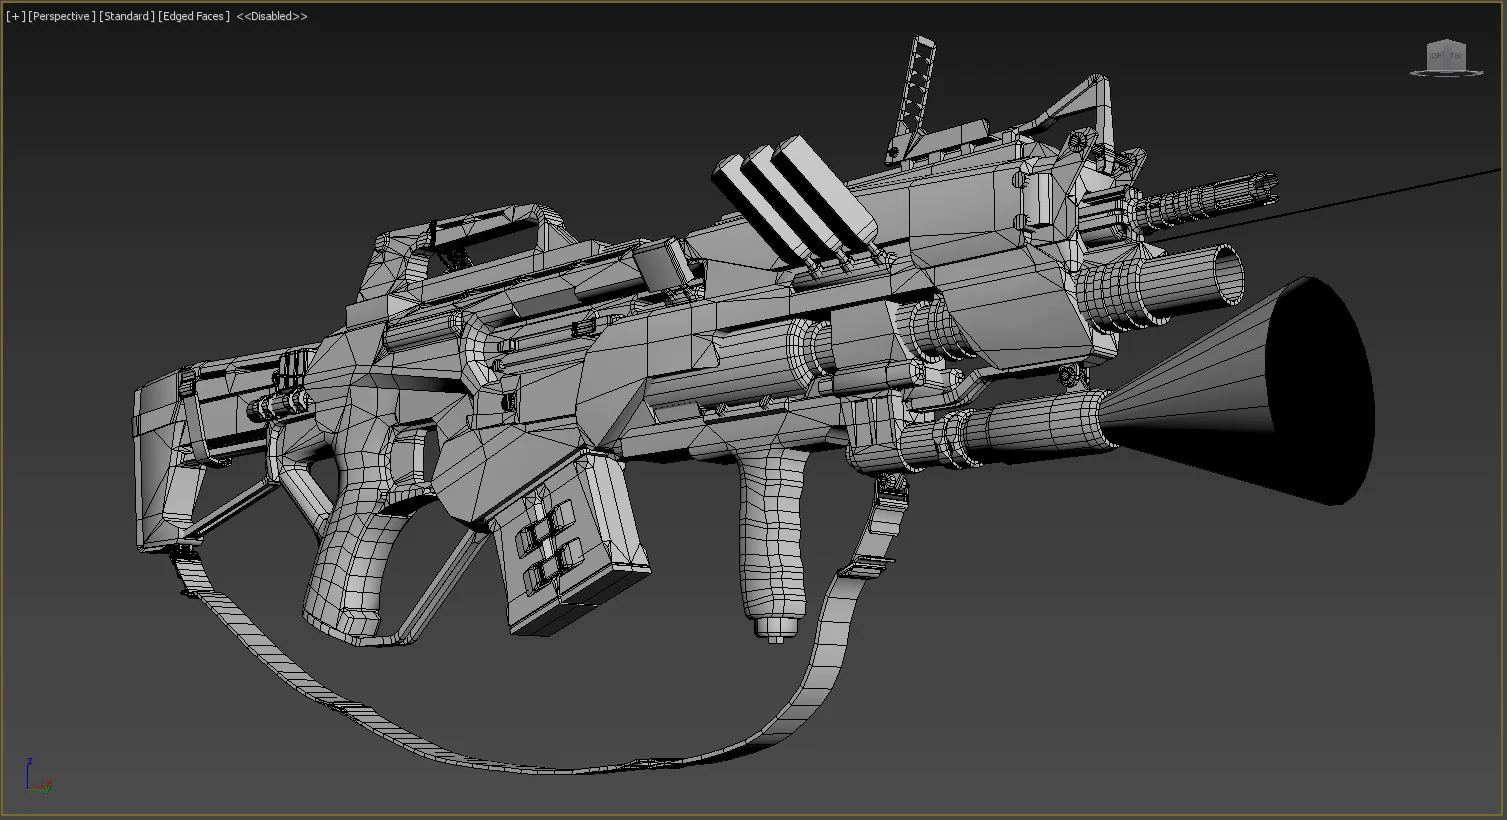Click the <<Disabled>> viewport filter label
Image resolution: width=1507 pixels, height=820 pixels.
(272, 16)
